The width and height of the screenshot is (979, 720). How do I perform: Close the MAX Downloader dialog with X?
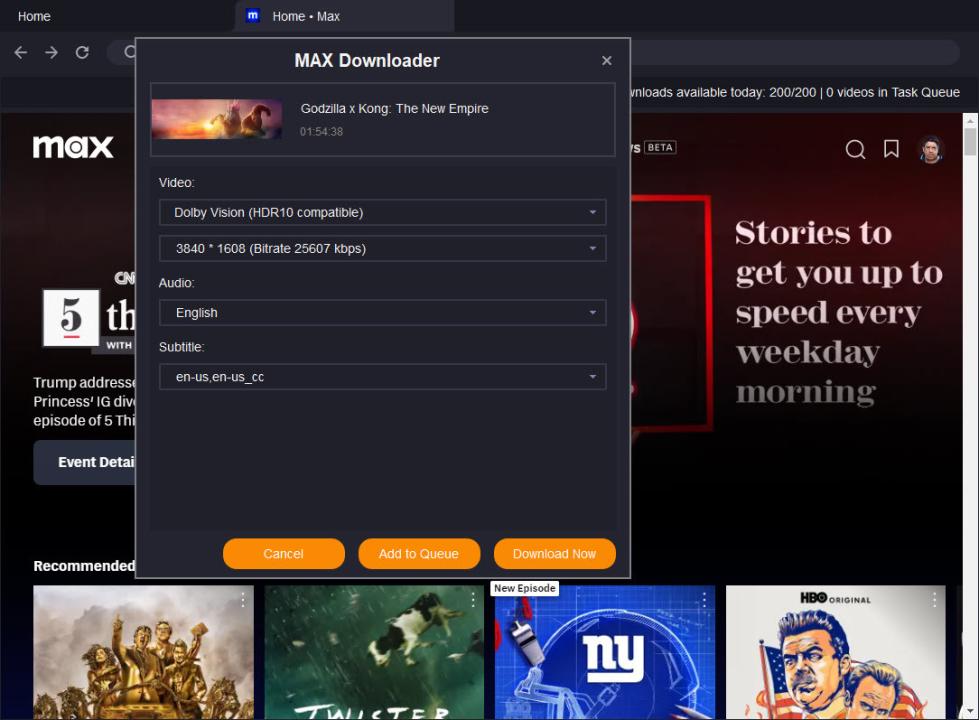click(606, 61)
